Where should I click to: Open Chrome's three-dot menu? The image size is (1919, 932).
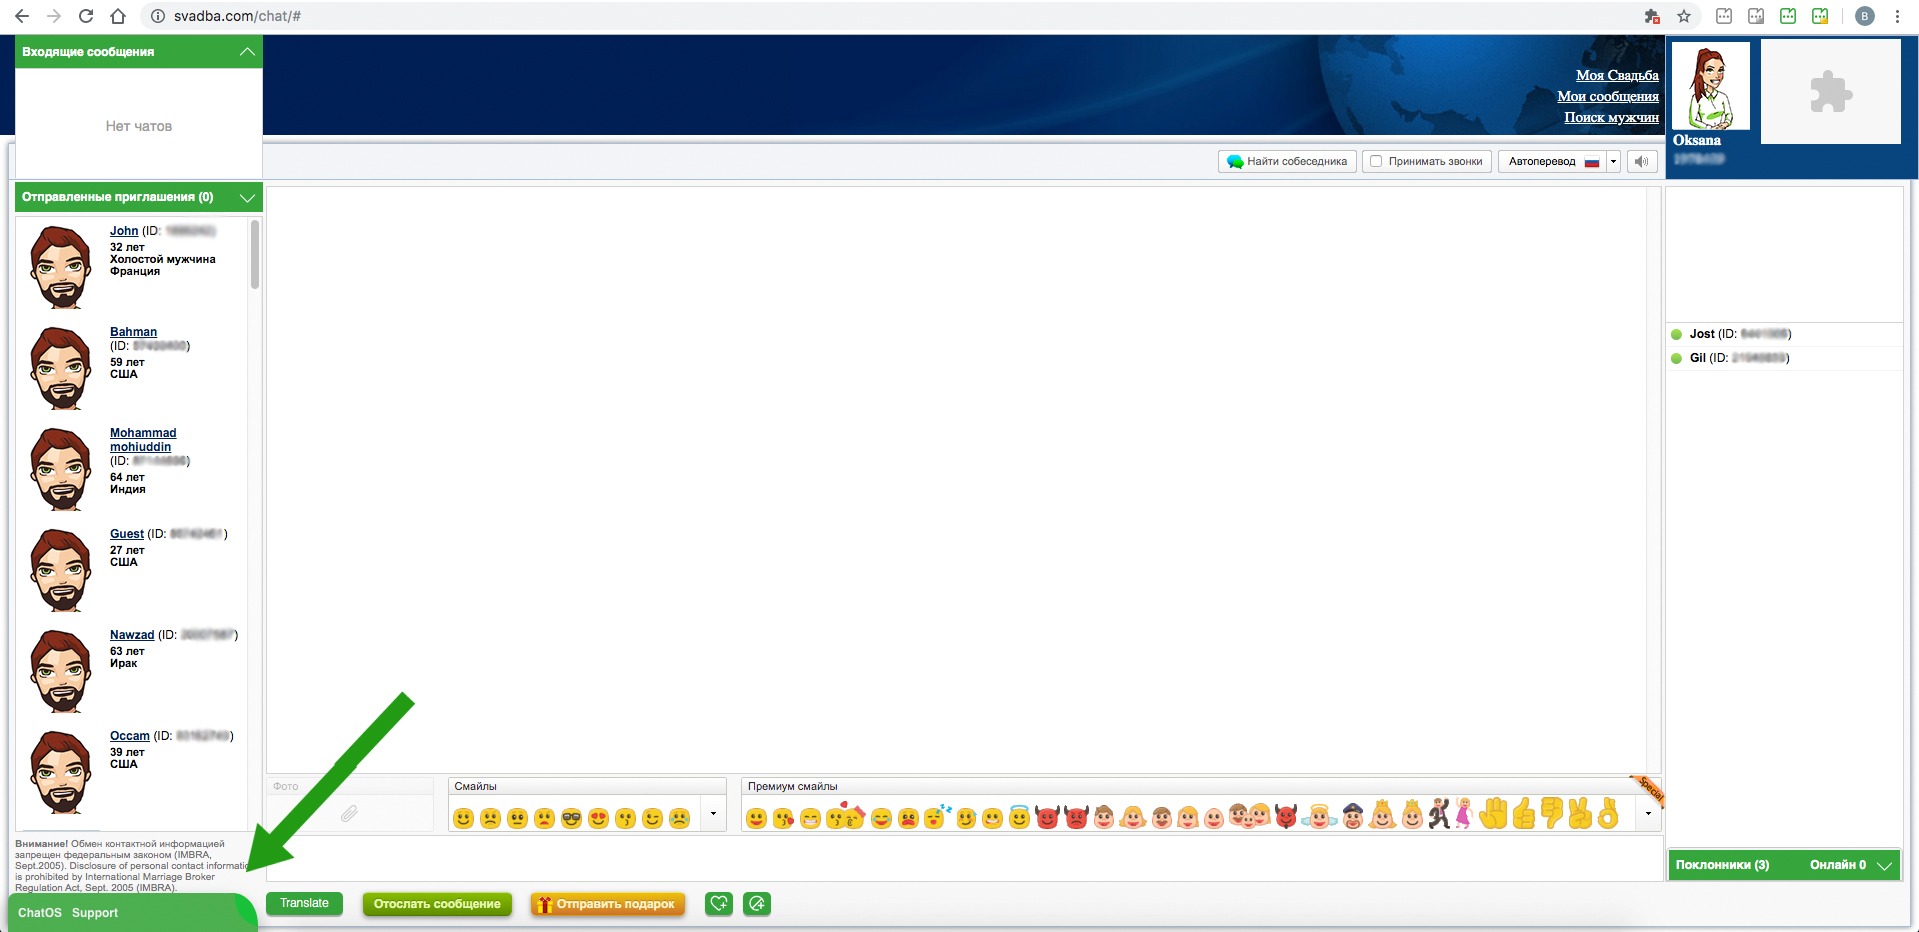tap(1897, 16)
